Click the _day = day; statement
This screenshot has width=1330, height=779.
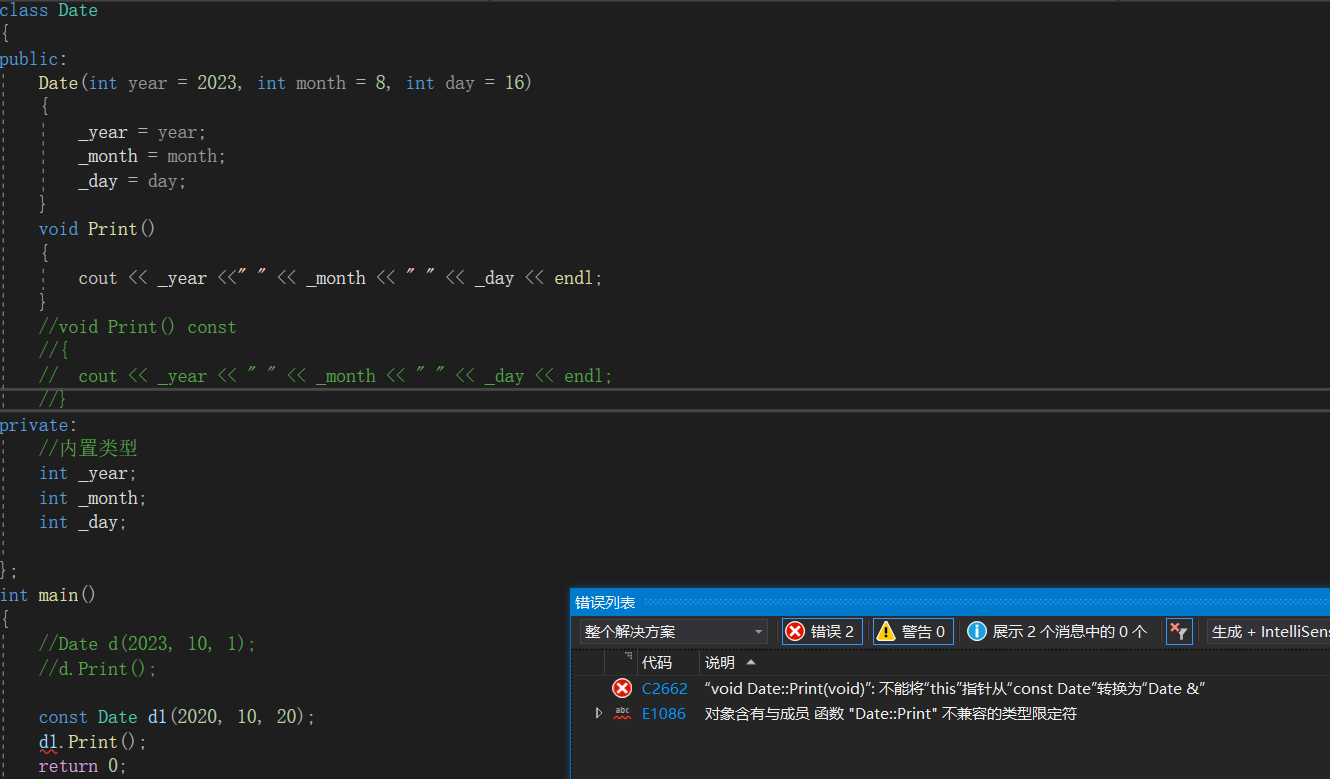point(132,181)
